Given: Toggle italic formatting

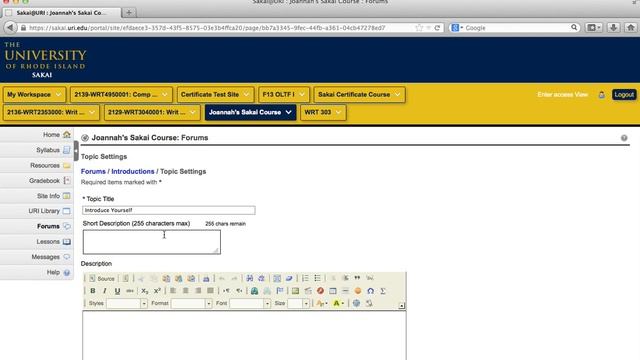Looking at the screenshot, I should tap(104, 291).
